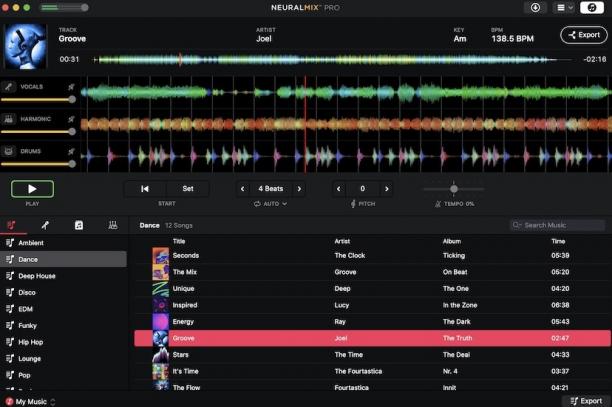Screen dimensions: 612x407
Task: Sort songs by Title column
Action: click(x=179, y=241)
